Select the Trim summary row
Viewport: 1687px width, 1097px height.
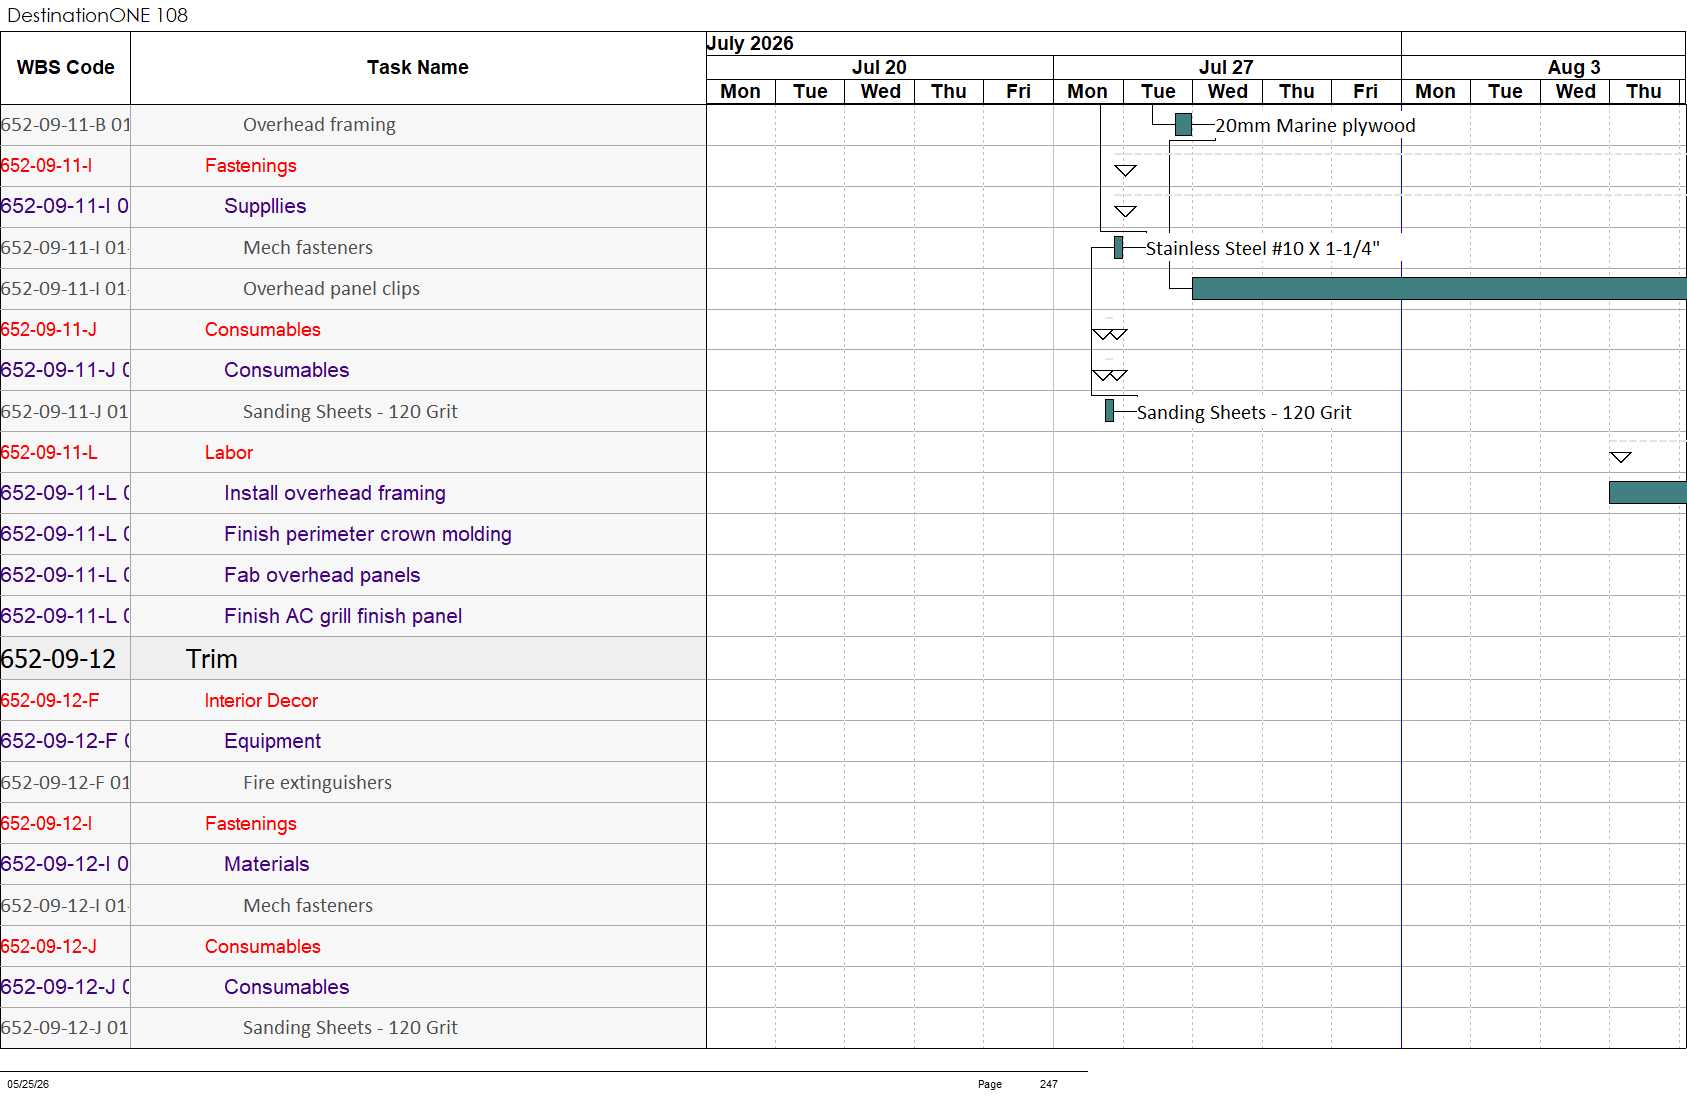tap(353, 659)
